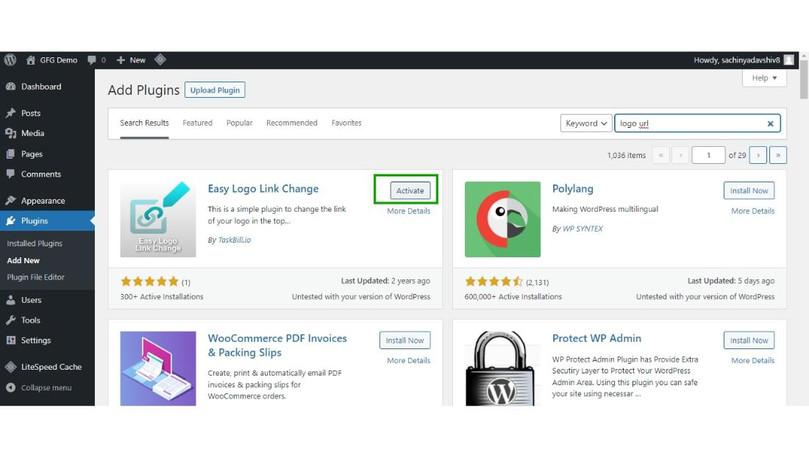
Task: Click the current page number field
Action: [x=708, y=155]
